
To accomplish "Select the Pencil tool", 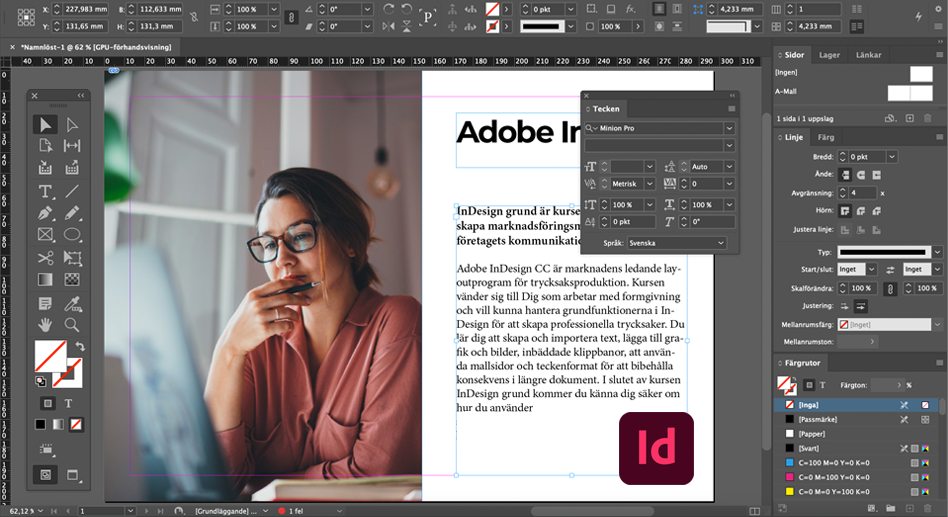I will point(72,213).
